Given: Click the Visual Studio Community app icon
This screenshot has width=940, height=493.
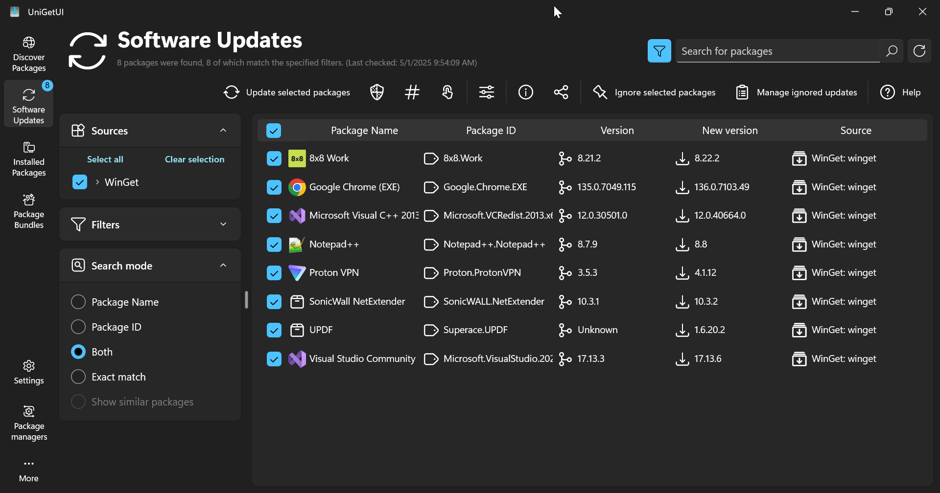Looking at the screenshot, I should pyautogui.click(x=297, y=359).
